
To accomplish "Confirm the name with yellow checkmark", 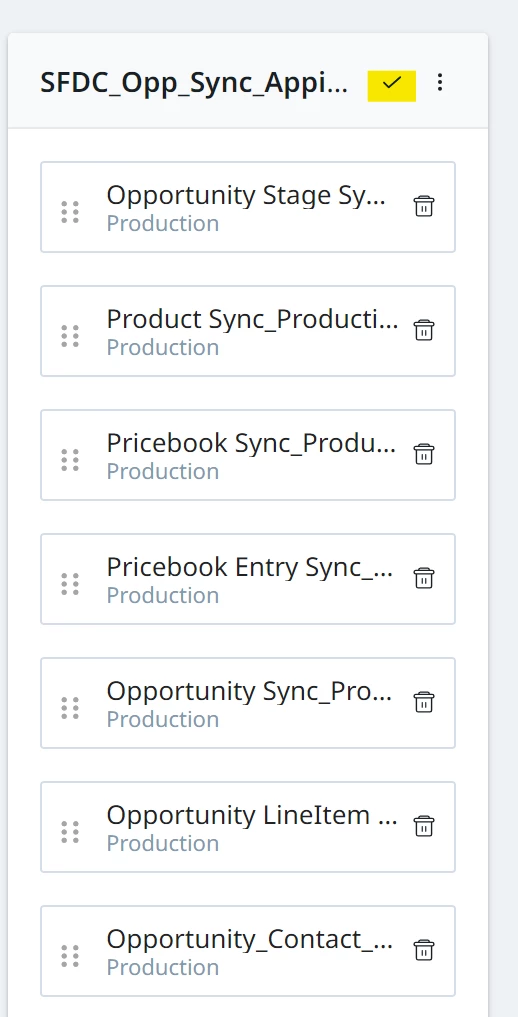I will click(x=392, y=86).
